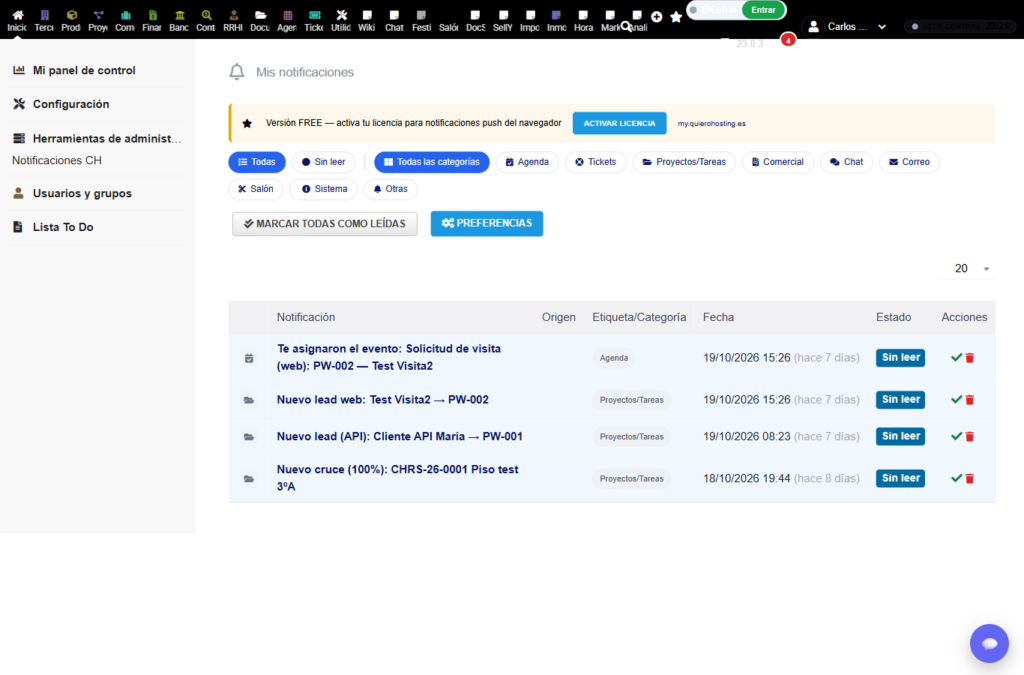The height and width of the screenshot is (675, 1024).
Task: Open the Festivos module icon
Action: 421,15
